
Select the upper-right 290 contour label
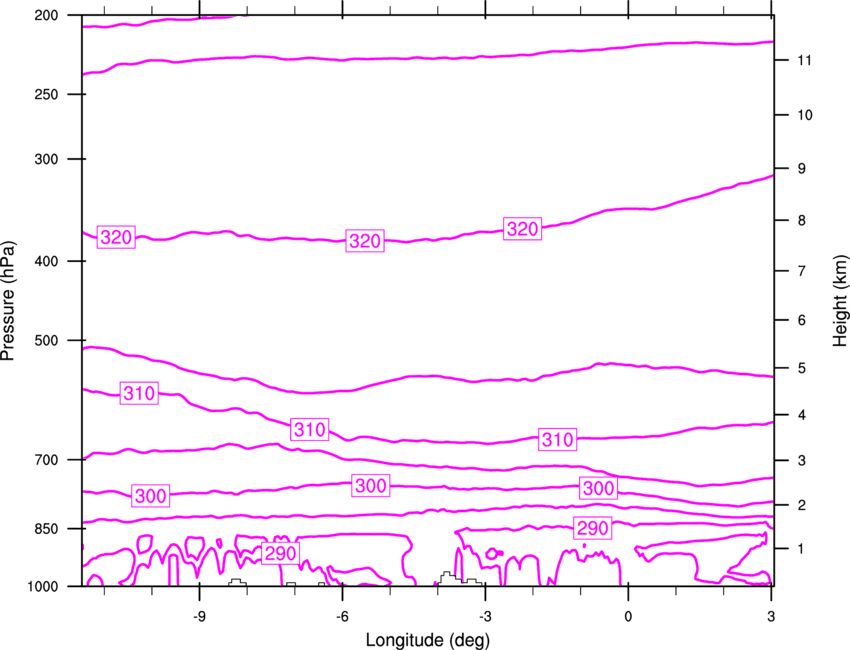tap(593, 528)
